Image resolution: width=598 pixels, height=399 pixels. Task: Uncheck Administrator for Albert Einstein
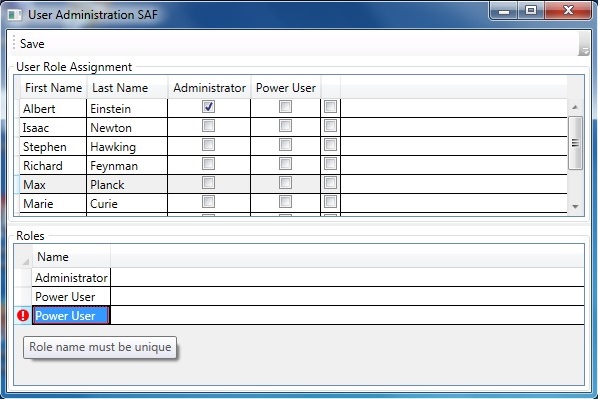point(208,106)
